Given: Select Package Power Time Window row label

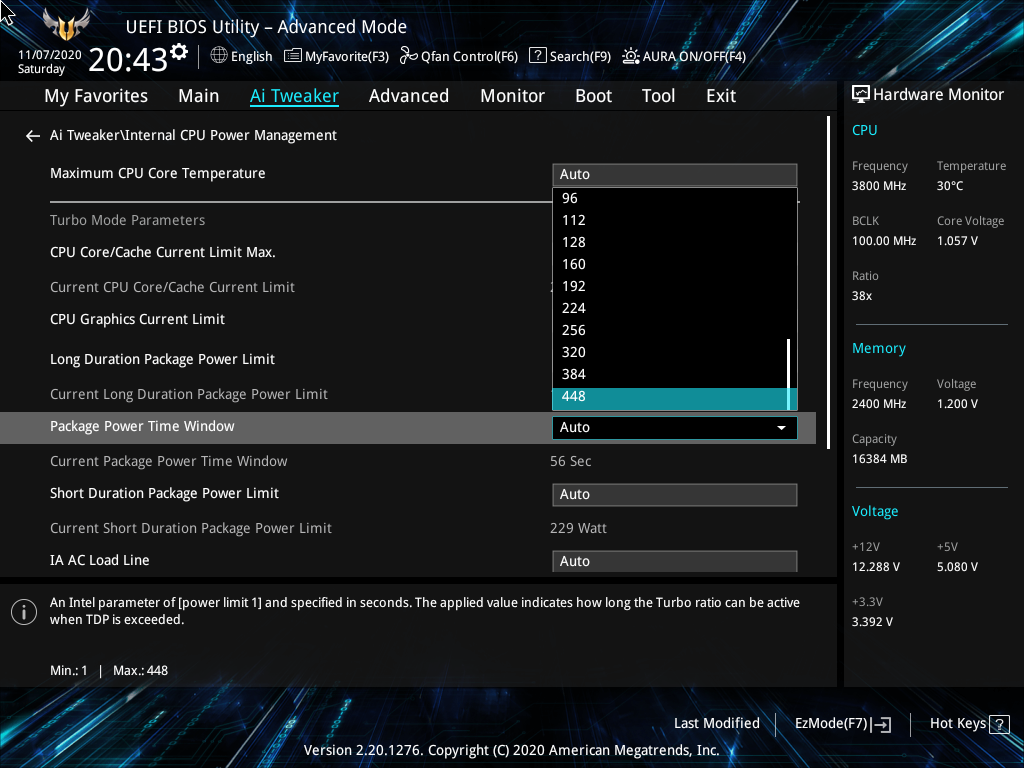Looking at the screenshot, I should 142,426.
